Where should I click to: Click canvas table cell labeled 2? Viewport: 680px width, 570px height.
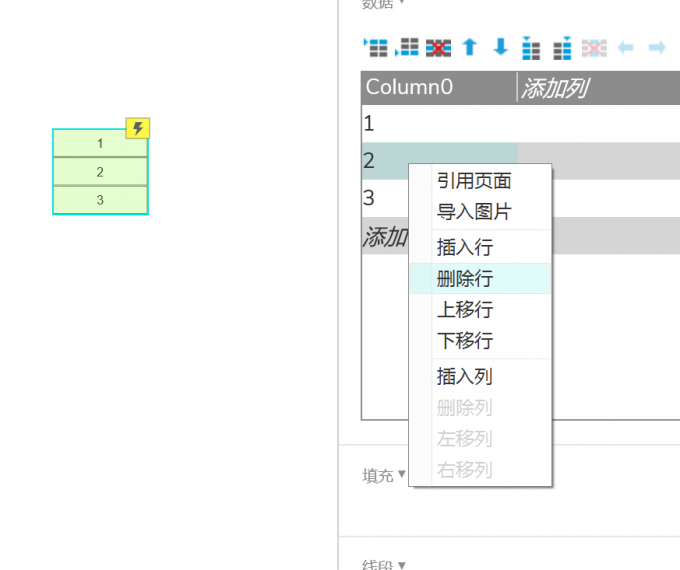[x=100, y=172]
